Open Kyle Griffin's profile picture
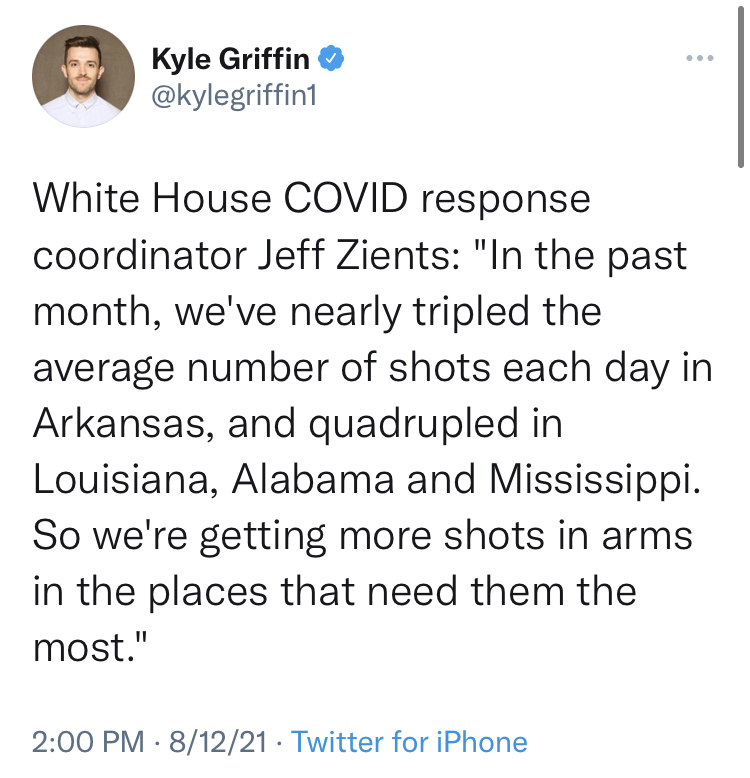The height and width of the screenshot is (778, 750). coord(83,76)
